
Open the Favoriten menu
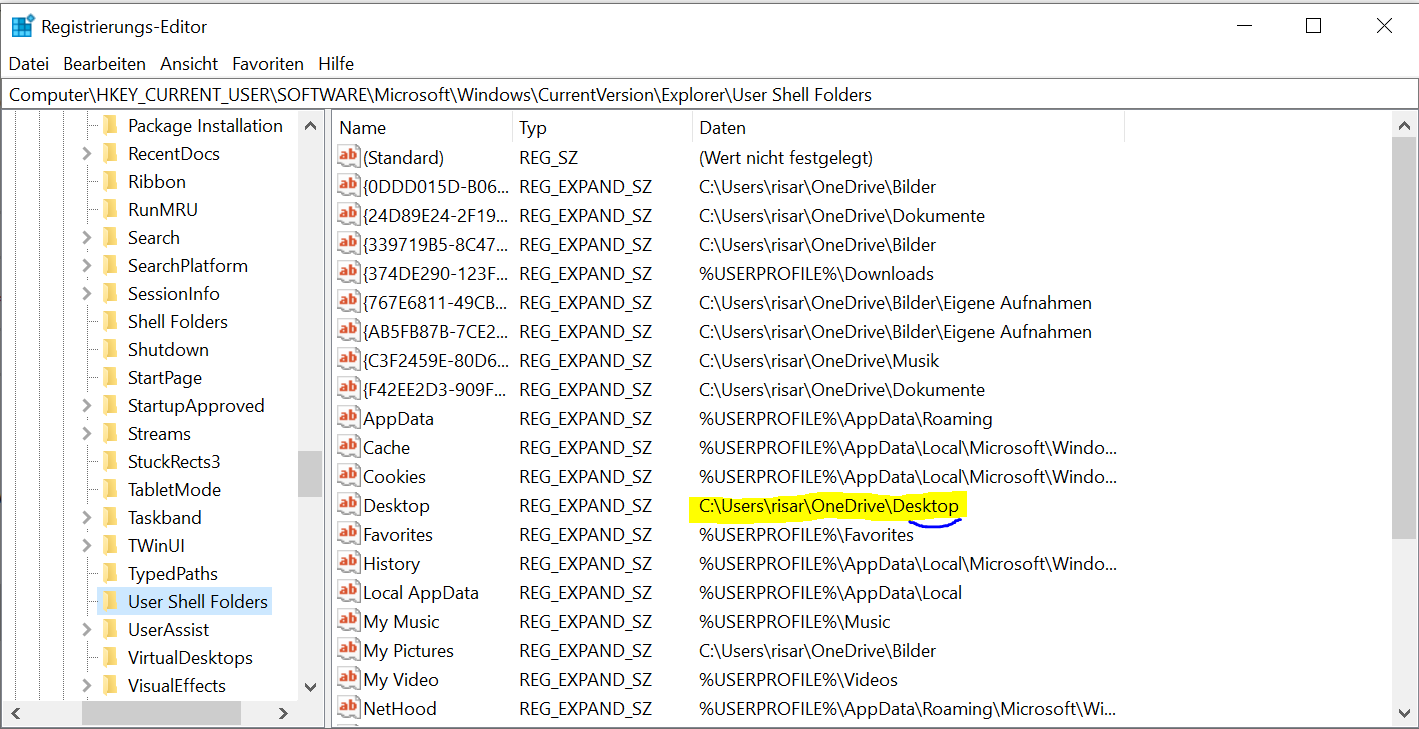tap(268, 63)
